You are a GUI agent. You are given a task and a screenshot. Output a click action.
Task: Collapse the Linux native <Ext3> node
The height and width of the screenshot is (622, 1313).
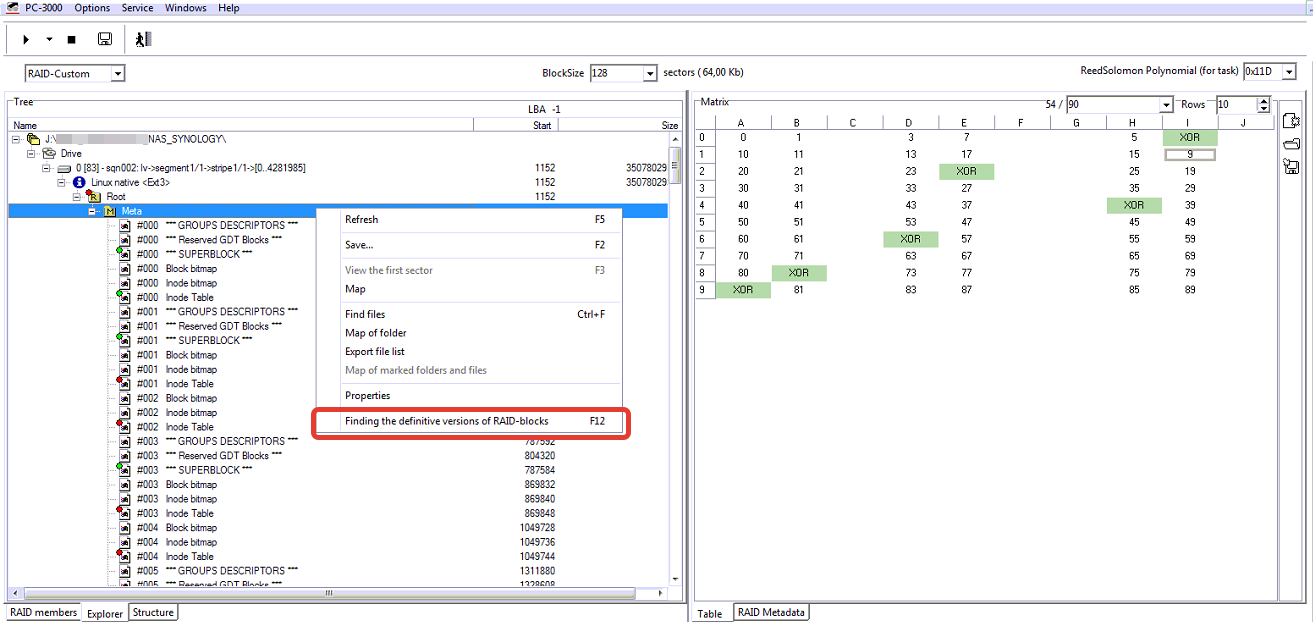(x=62, y=183)
